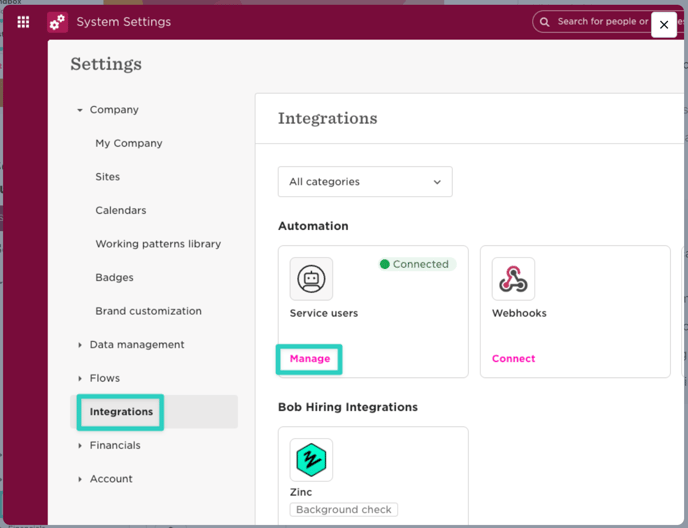Click the Automation section heading

click(313, 226)
